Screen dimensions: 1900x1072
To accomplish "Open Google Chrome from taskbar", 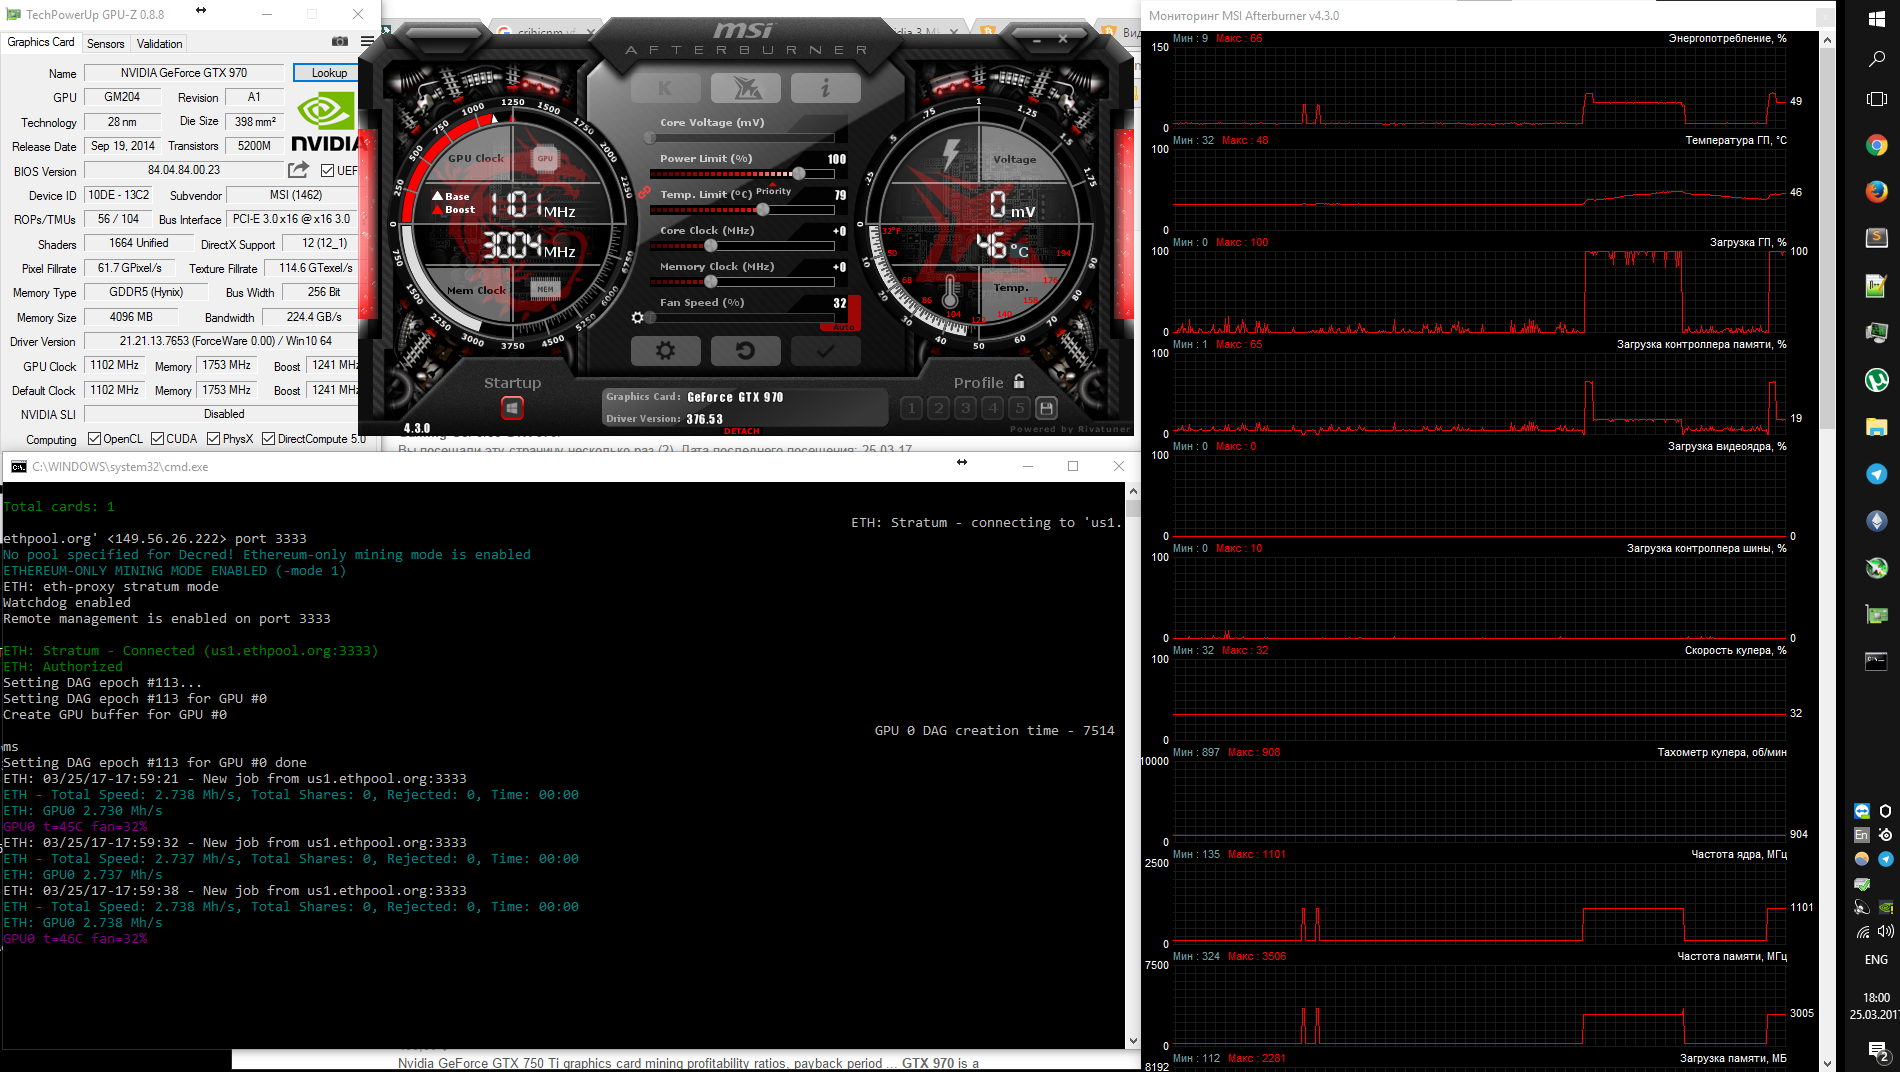I will 1876,146.
